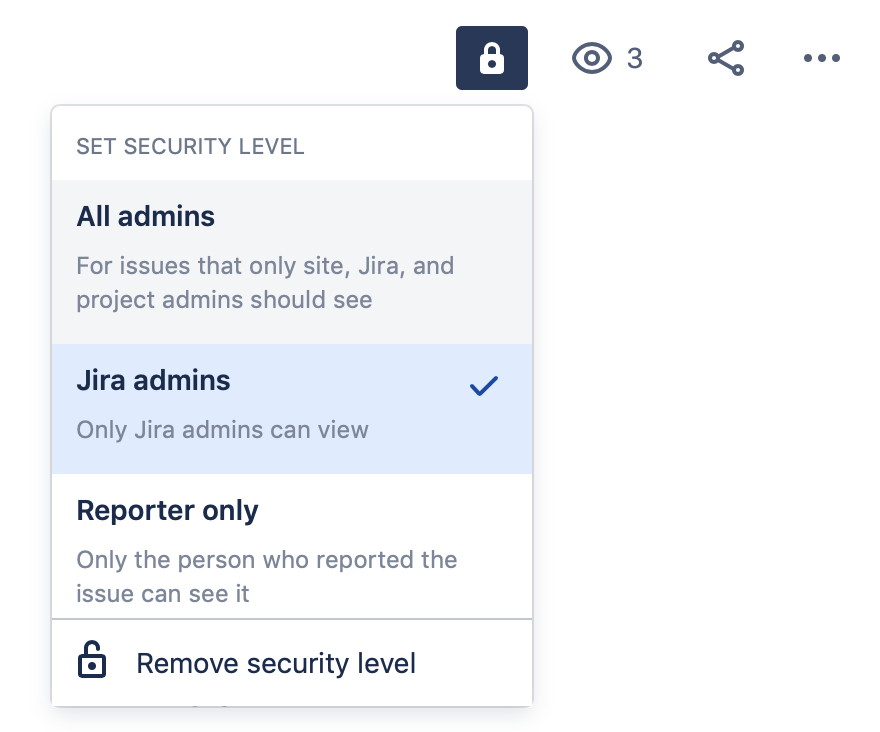This screenshot has width=880, height=732.
Task: Select the Reporter only security level
Action: pos(292,546)
